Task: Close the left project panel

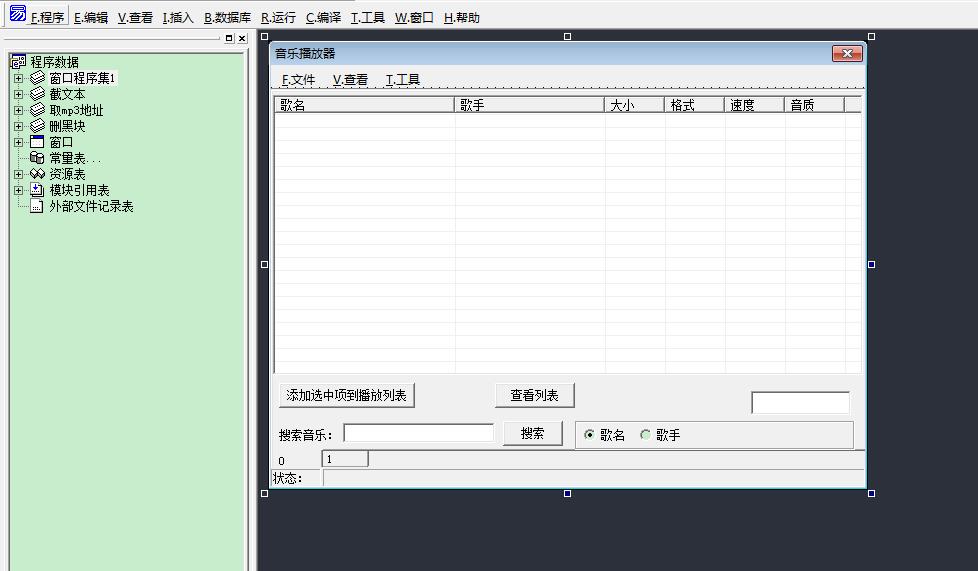Action: tap(242, 38)
